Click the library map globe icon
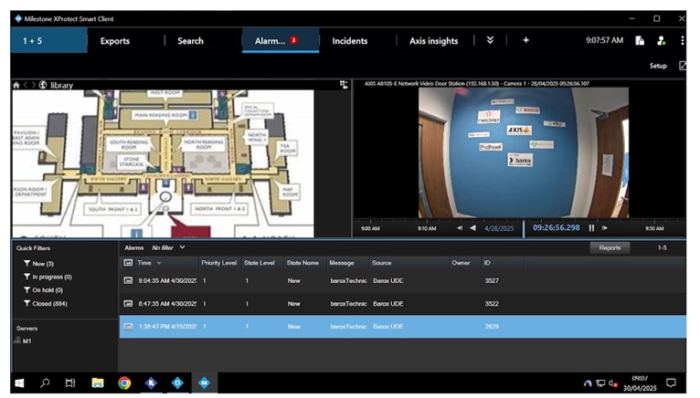 [43, 85]
